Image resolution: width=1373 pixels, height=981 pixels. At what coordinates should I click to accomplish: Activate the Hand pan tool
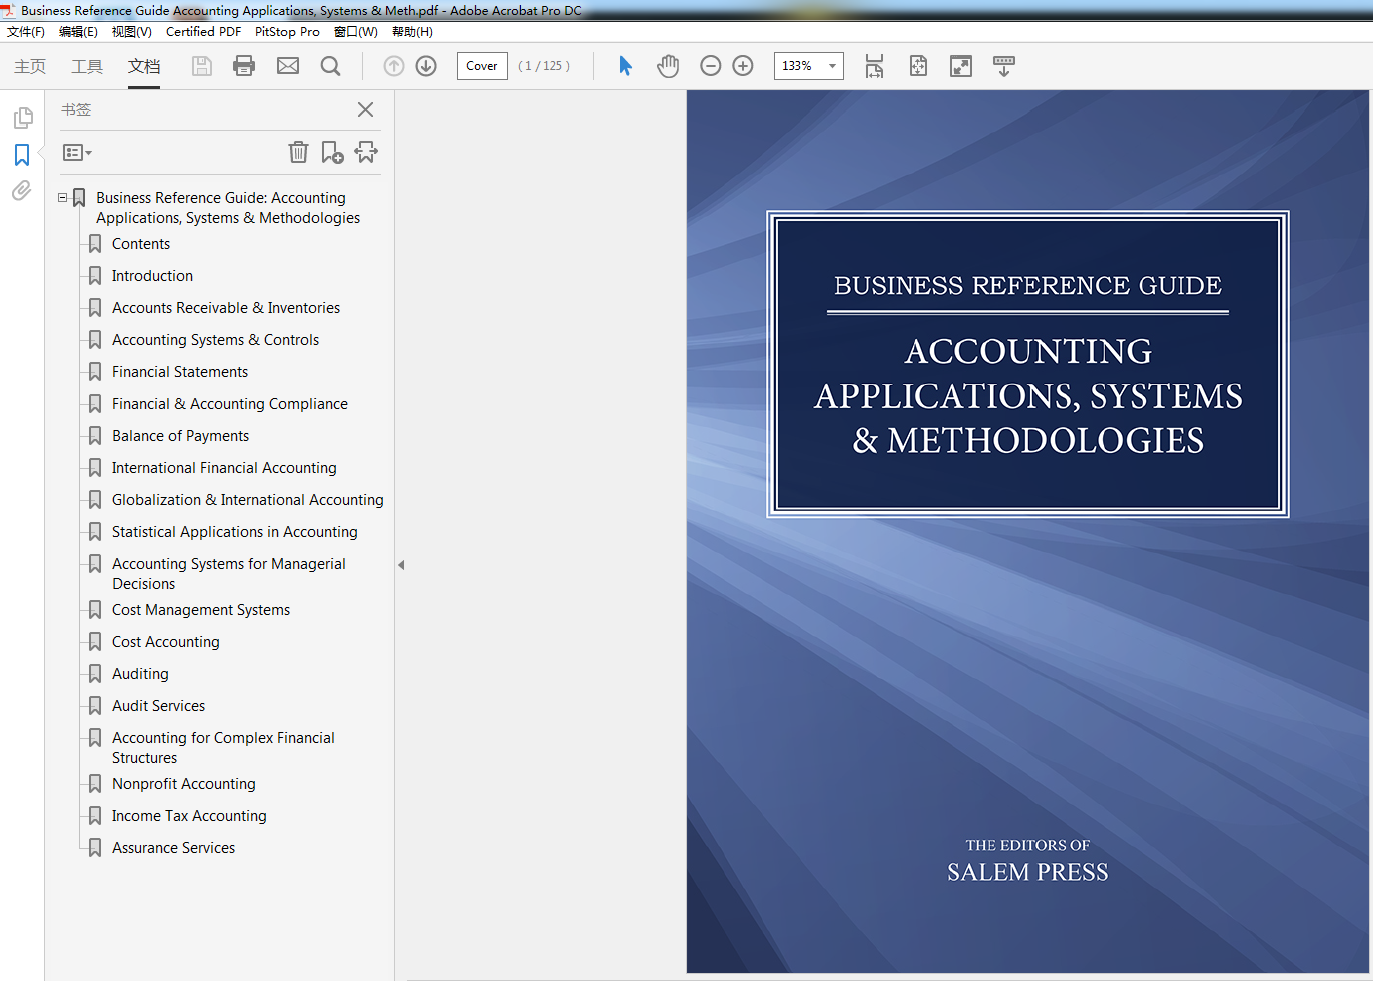point(668,66)
